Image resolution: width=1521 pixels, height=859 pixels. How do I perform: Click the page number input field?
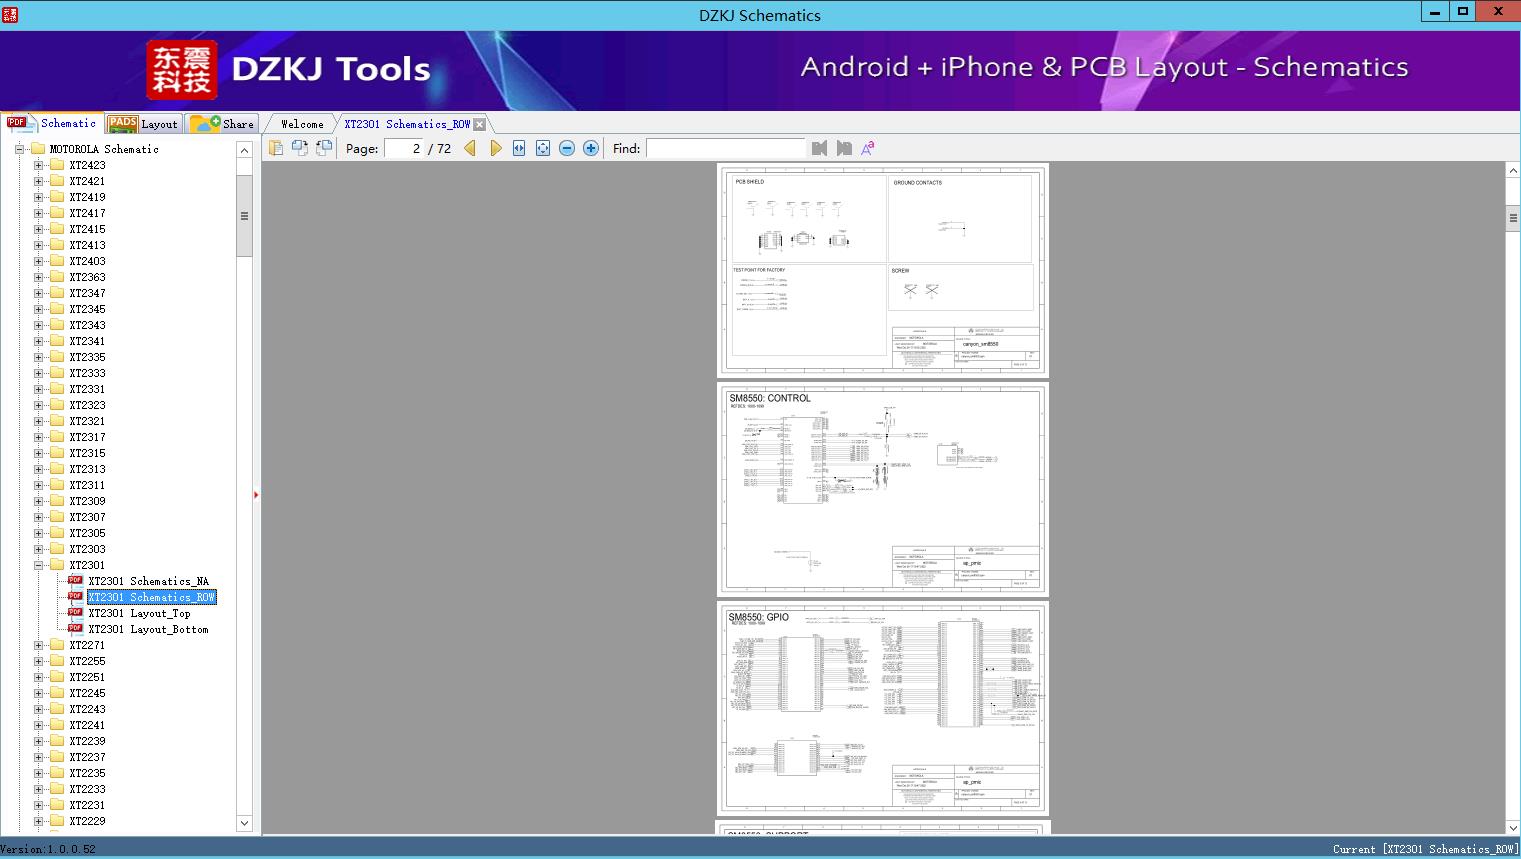[x=404, y=148]
